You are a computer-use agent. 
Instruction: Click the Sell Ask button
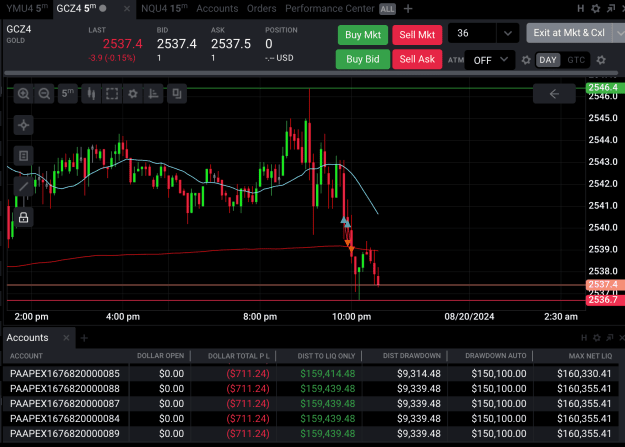click(x=417, y=59)
